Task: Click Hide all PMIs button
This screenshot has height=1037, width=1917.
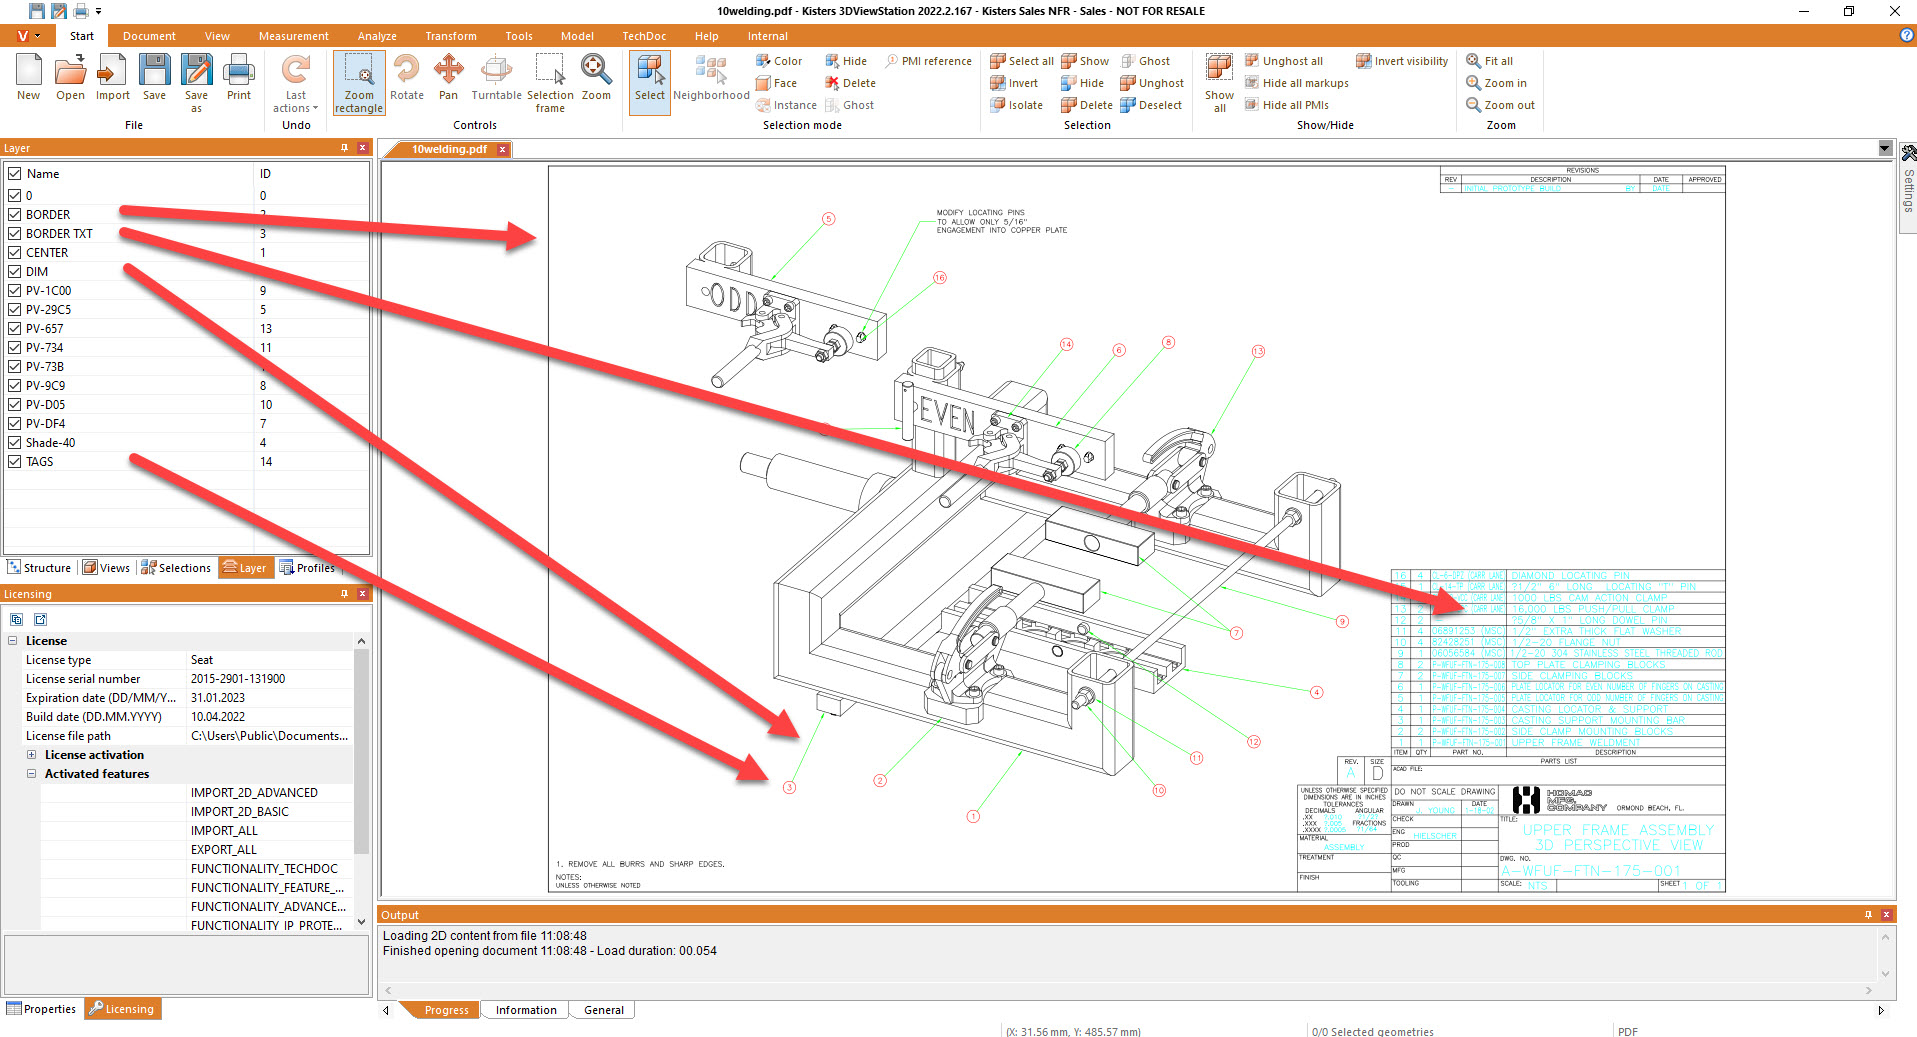Action: pos(1287,105)
